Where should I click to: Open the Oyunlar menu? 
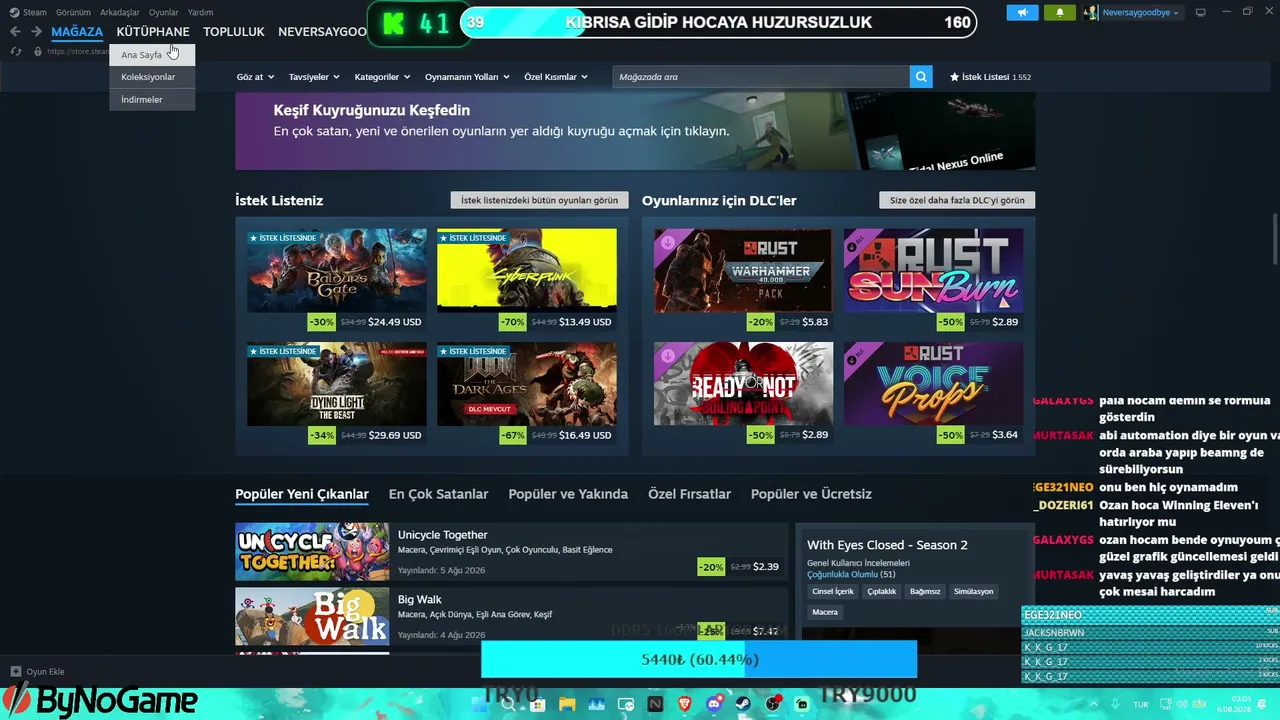coord(164,12)
